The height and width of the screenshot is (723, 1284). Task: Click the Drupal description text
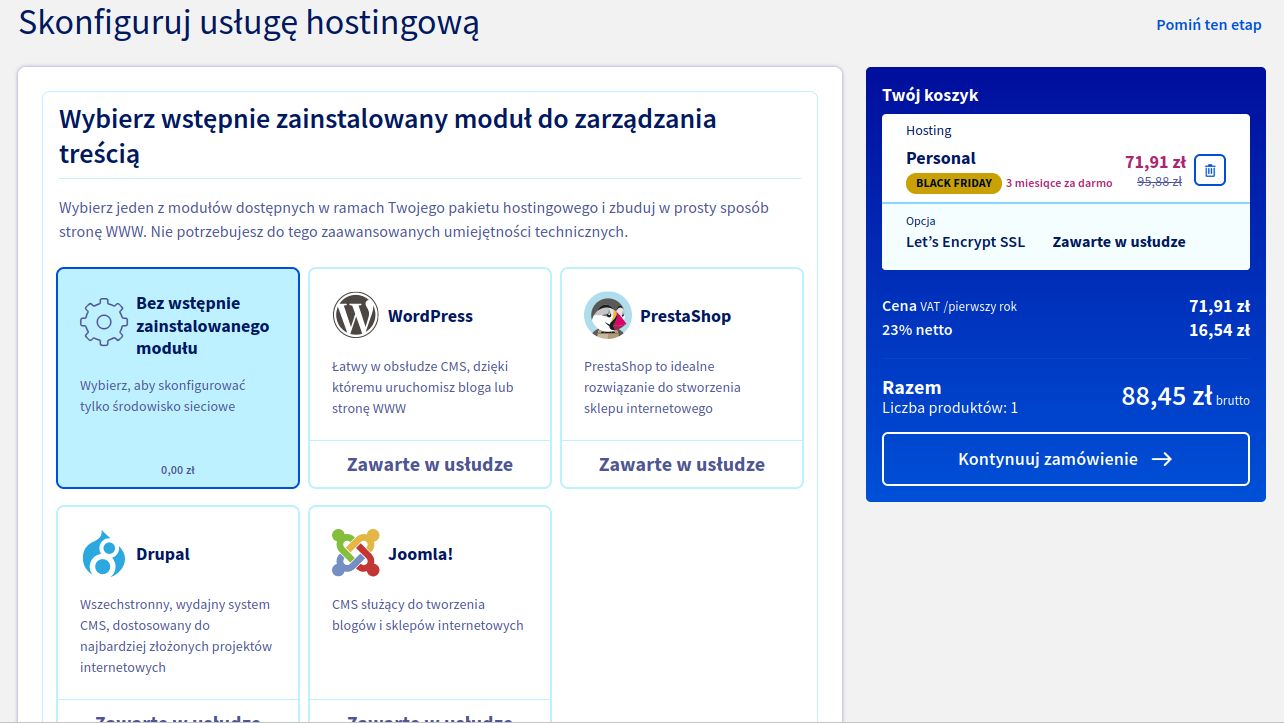coord(176,636)
